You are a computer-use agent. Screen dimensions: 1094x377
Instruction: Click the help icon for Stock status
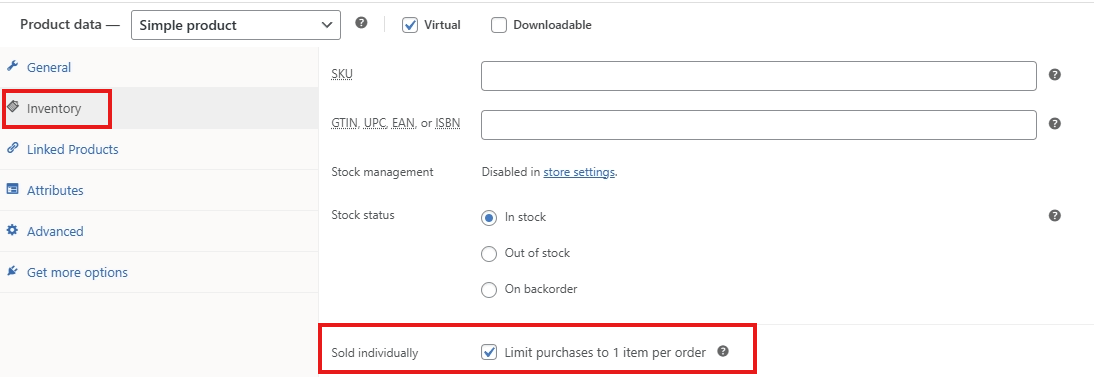[1055, 216]
